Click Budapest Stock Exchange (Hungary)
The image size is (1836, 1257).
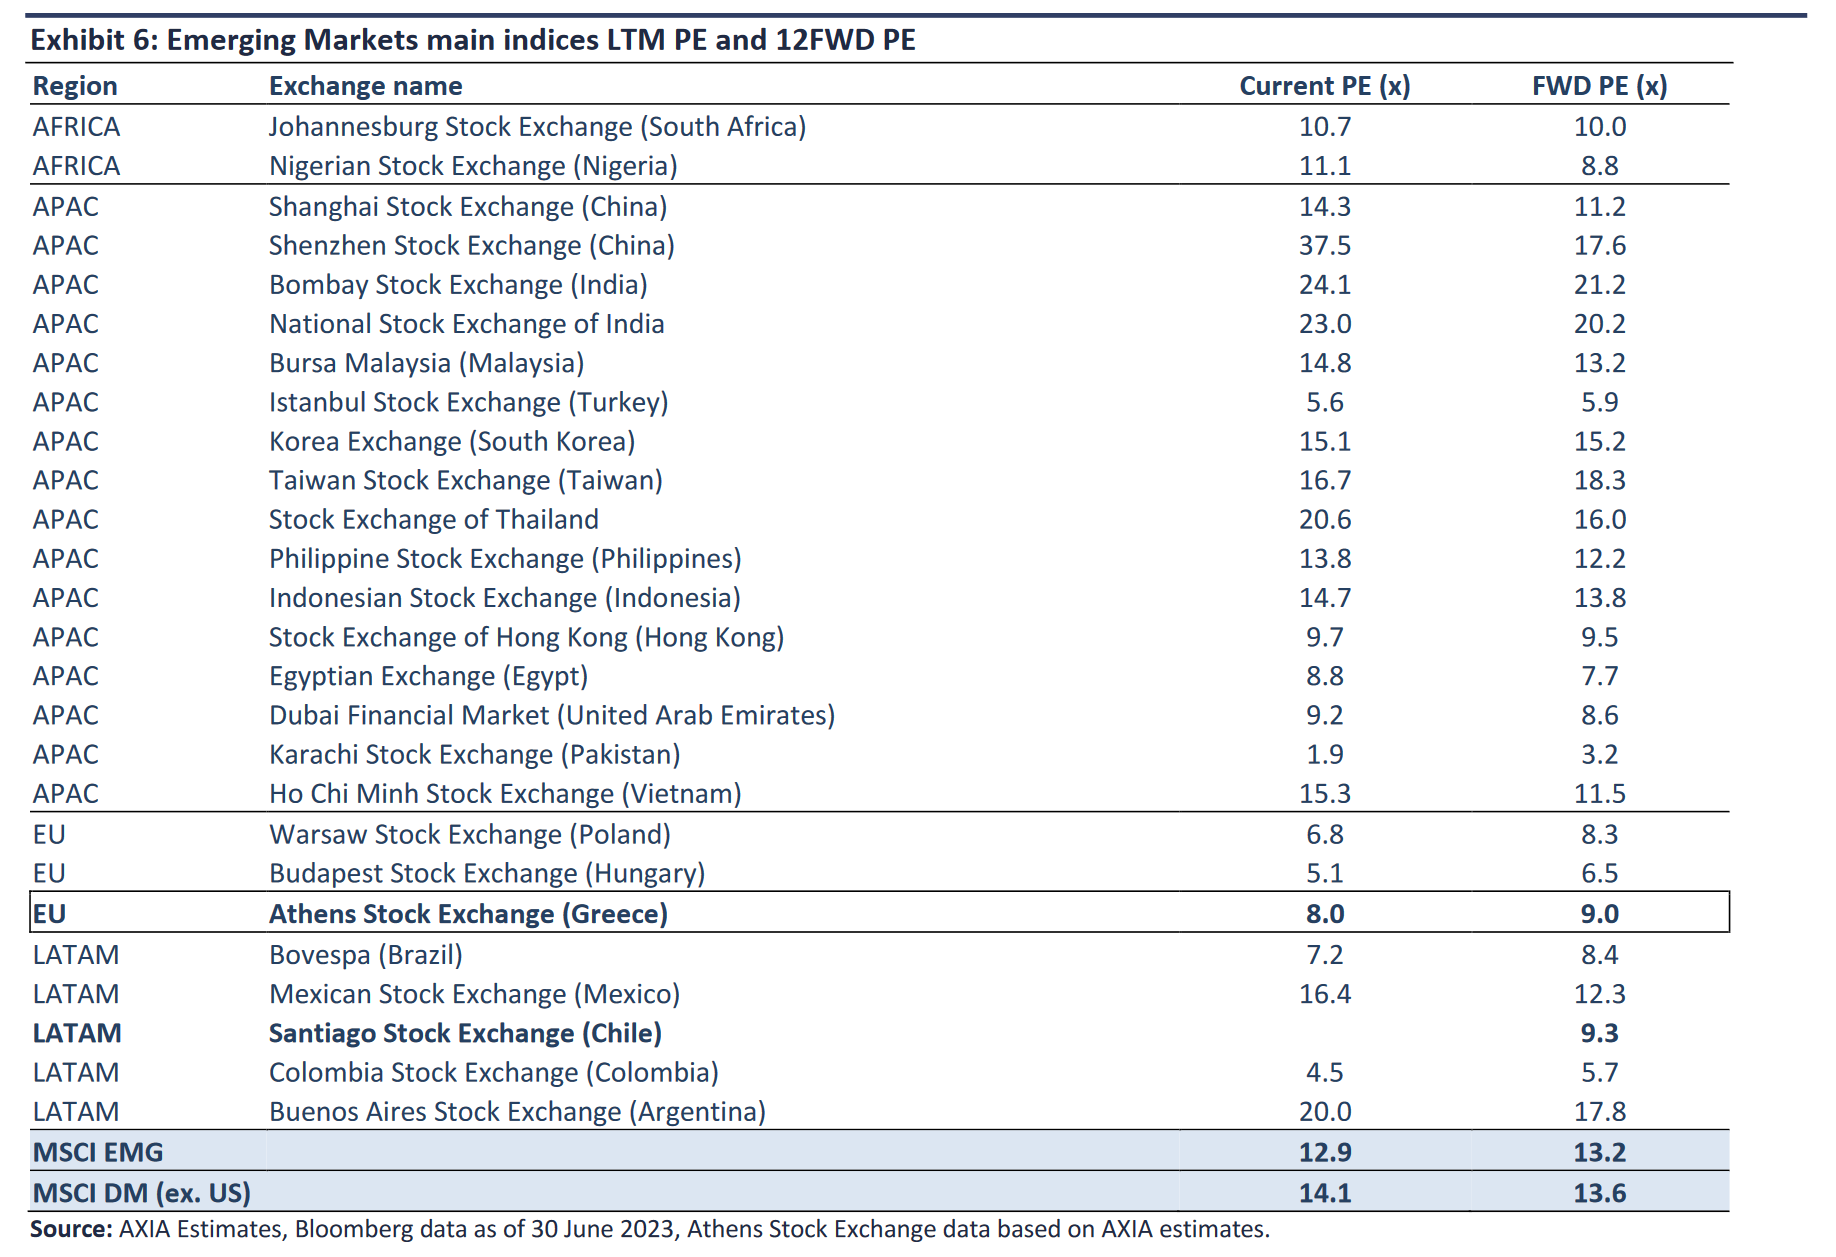pos(487,873)
